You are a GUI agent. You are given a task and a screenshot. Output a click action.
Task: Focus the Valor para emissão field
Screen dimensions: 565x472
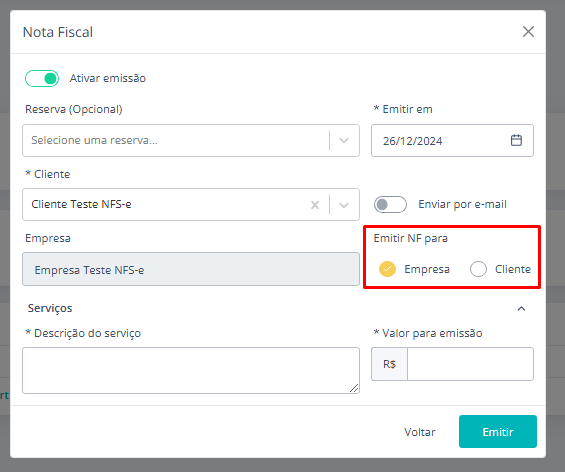(470, 364)
